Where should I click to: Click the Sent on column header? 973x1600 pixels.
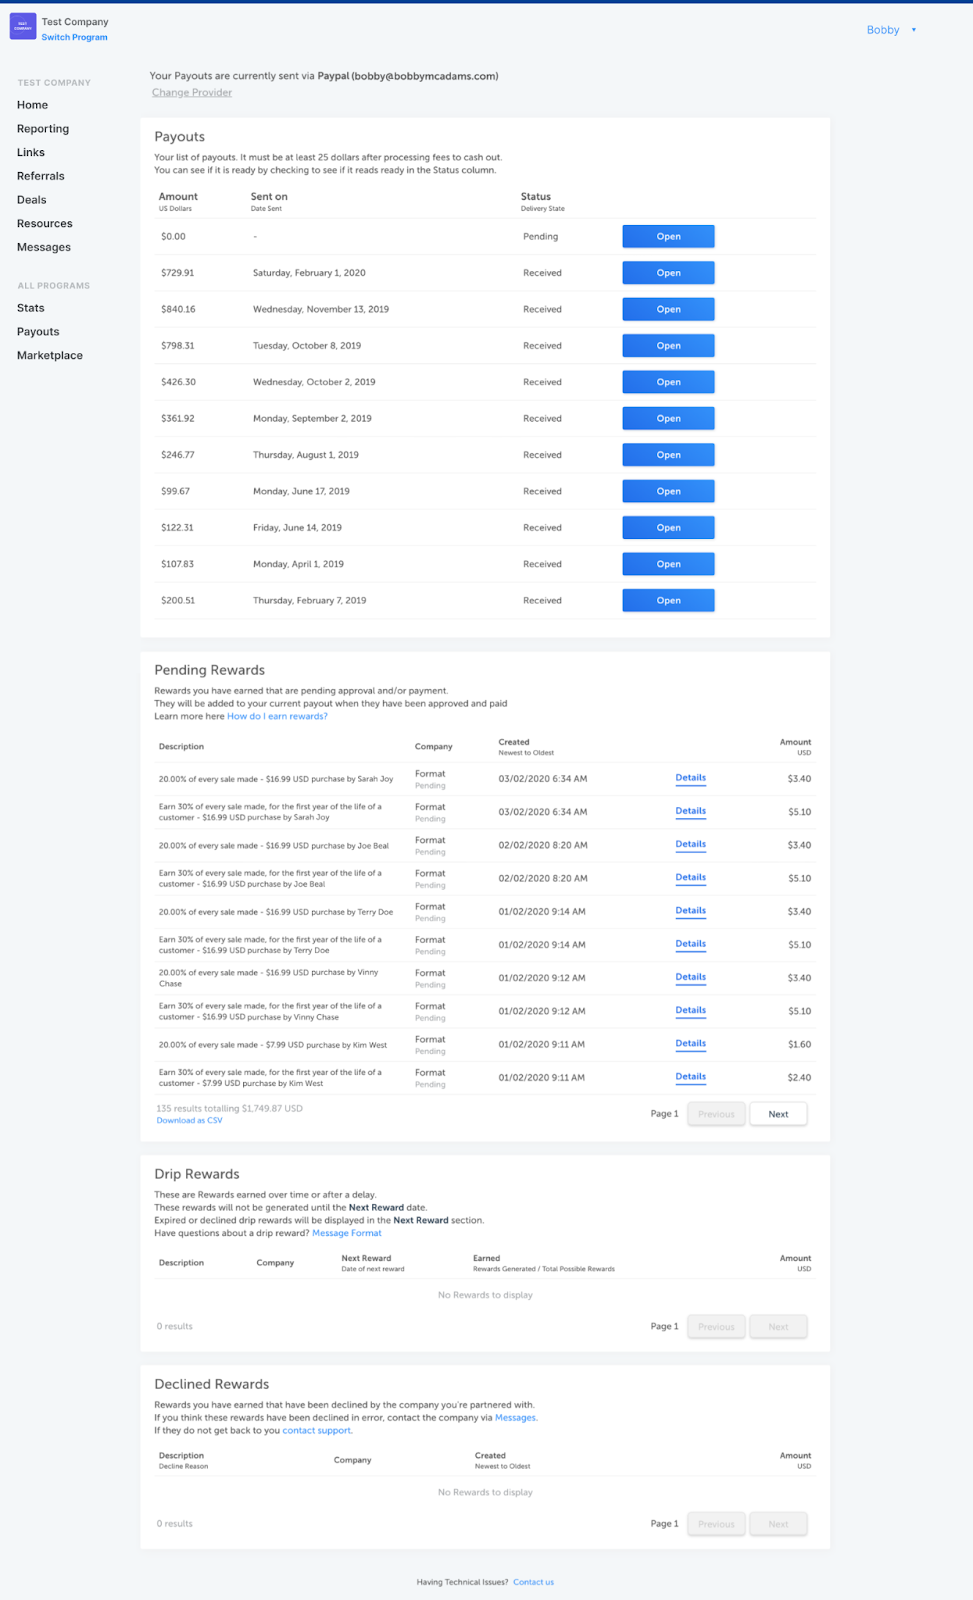point(269,197)
